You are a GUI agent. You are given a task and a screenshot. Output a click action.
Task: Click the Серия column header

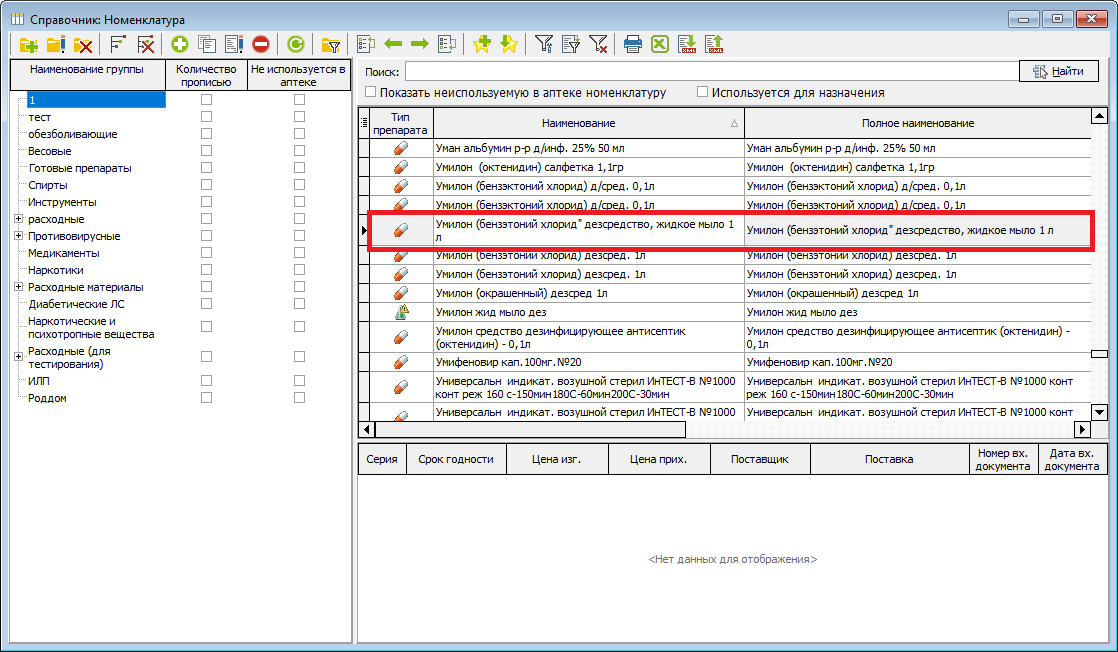pyautogui.click(x=382, y=459)
